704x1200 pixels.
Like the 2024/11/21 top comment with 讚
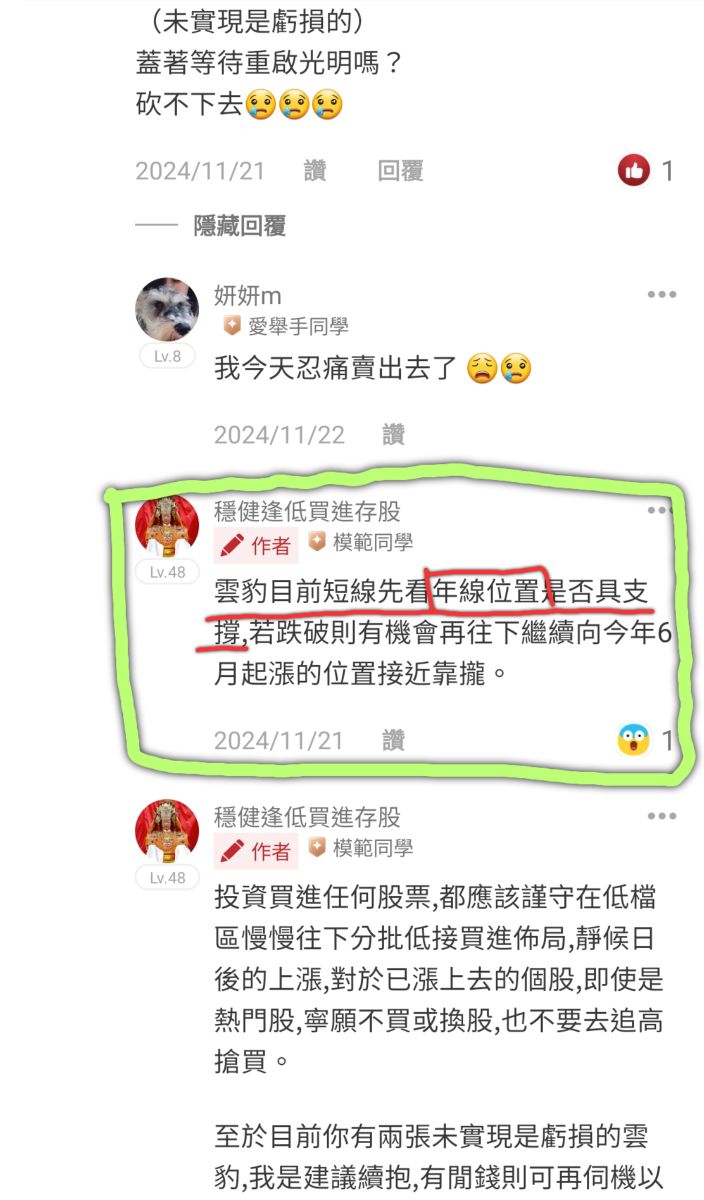[x=315, y=171]
